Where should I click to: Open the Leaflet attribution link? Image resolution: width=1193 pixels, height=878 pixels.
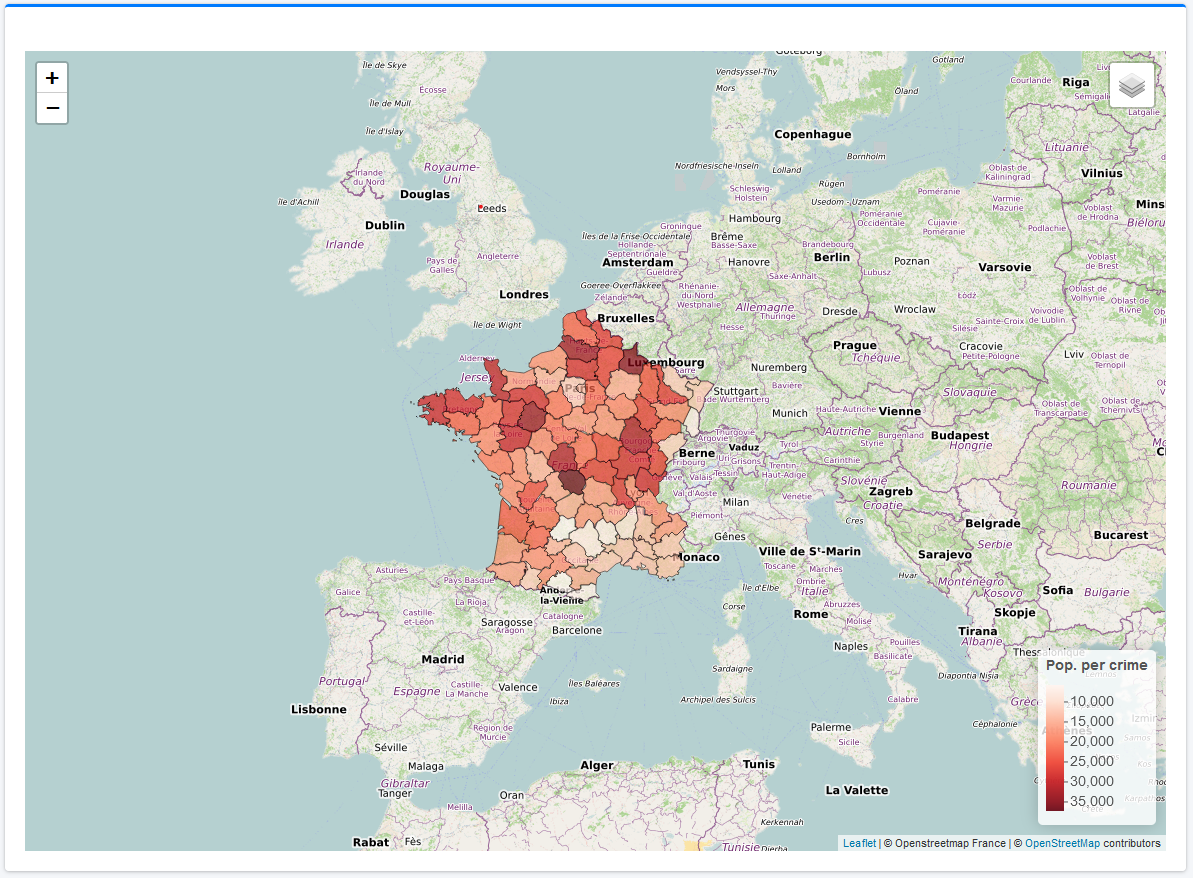pos(859,843)
